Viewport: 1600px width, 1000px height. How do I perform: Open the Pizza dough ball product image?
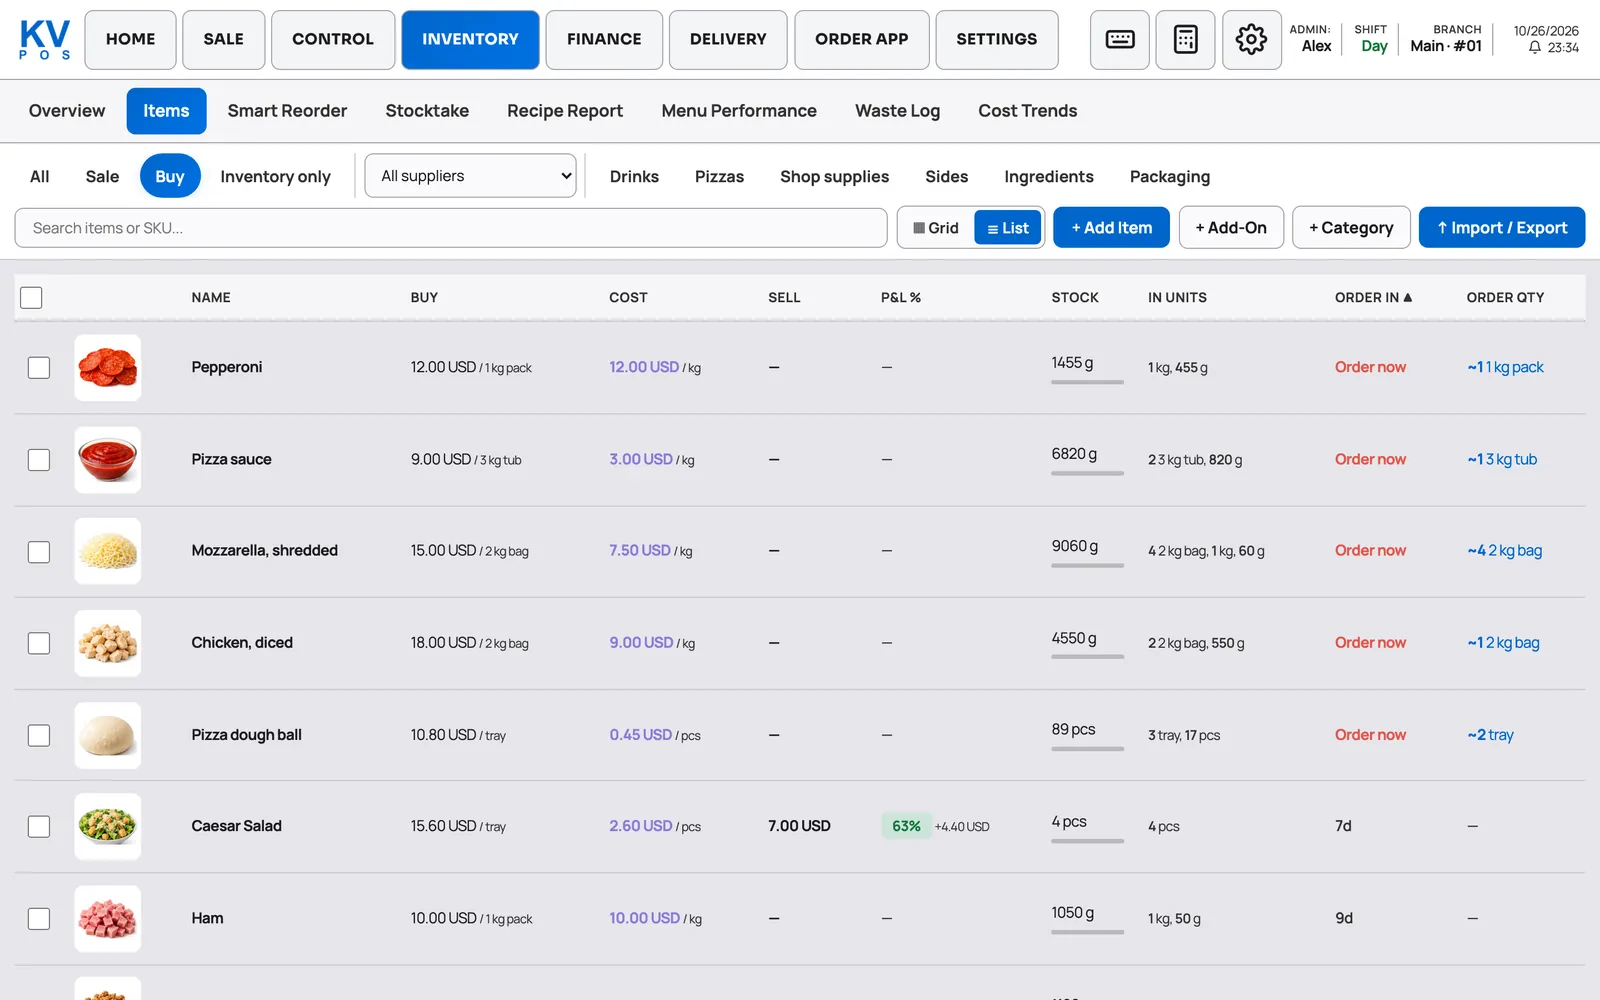click(108, 735)
